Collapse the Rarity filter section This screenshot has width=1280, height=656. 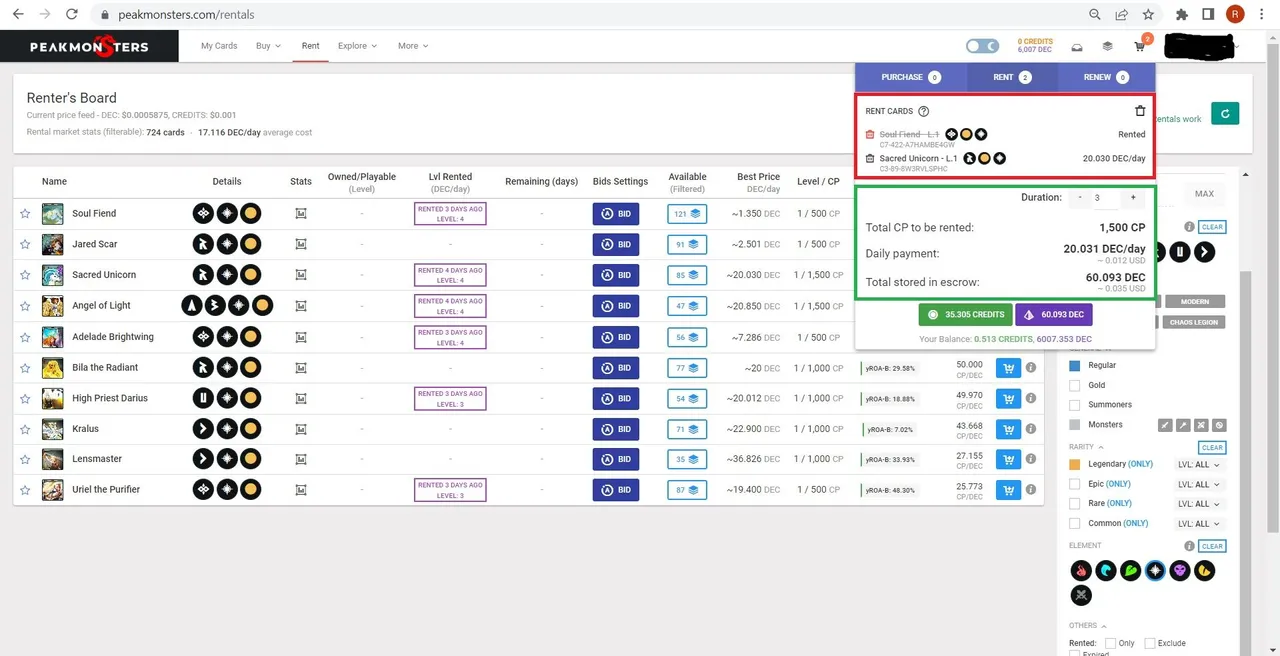(x=1086, y=447)
